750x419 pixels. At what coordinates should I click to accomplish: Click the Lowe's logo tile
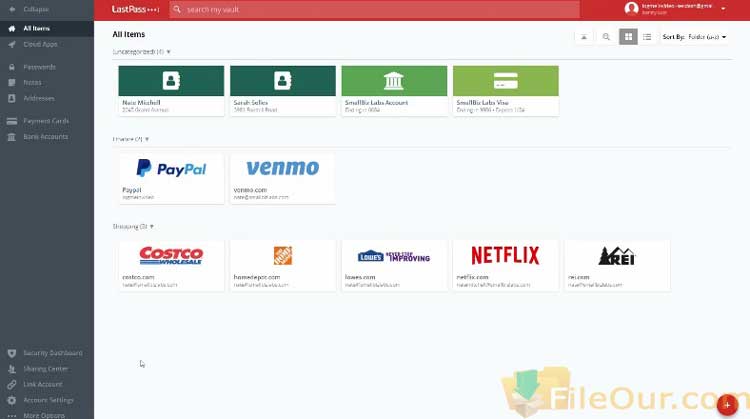(394, 256)
